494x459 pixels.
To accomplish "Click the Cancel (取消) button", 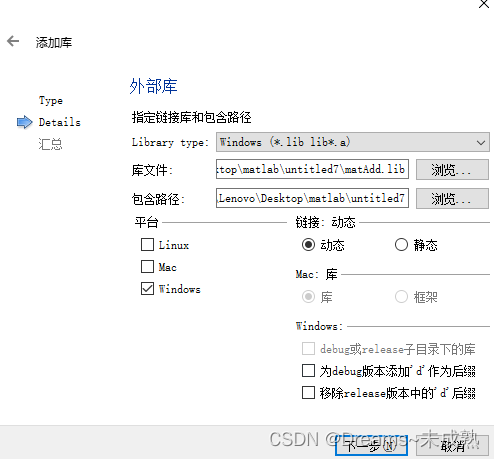I will pos(452,445).
